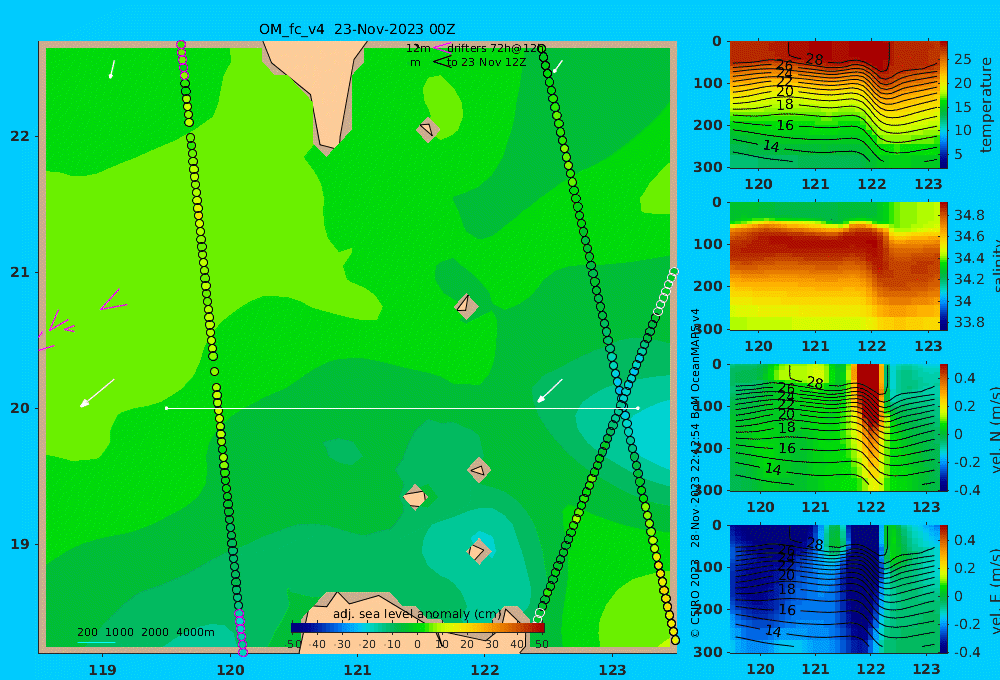
Task: Click the vel. E color bar
Action: coord(943,589)
